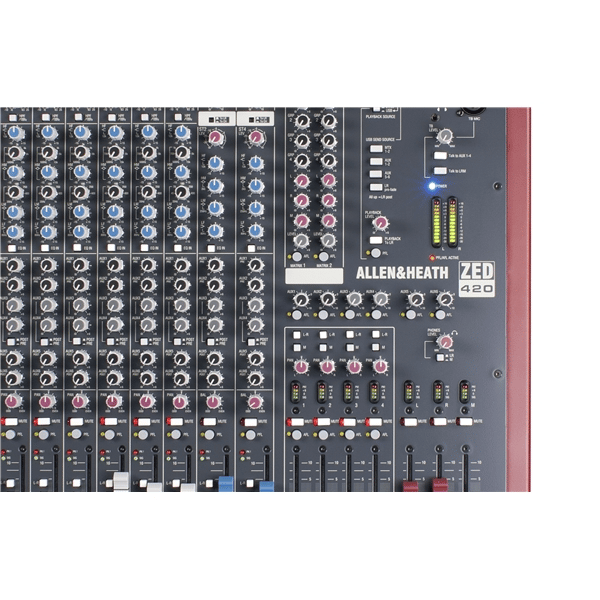
Task: Select AUX 1-2 as USB send source
Action: tap(376, 161)
